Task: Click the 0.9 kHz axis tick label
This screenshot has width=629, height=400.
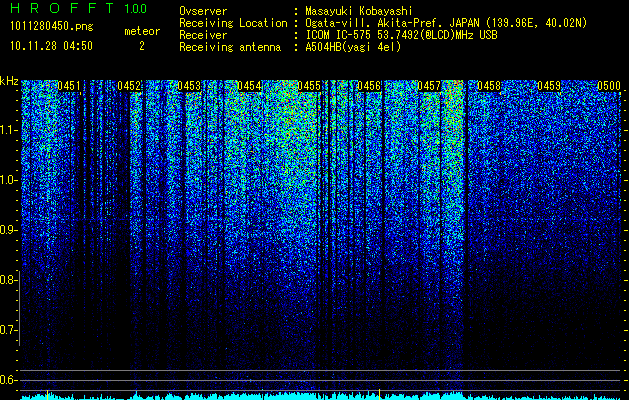Action: (7, 230)
